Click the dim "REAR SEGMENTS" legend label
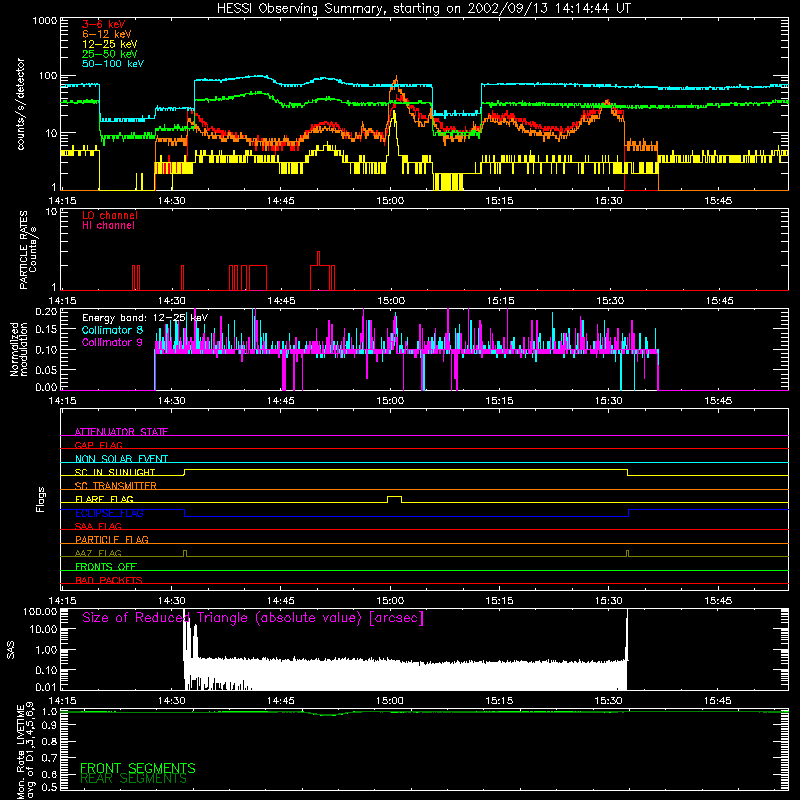Image resolution: width=800 pixels, height=800 pixels. coord(134,779)
